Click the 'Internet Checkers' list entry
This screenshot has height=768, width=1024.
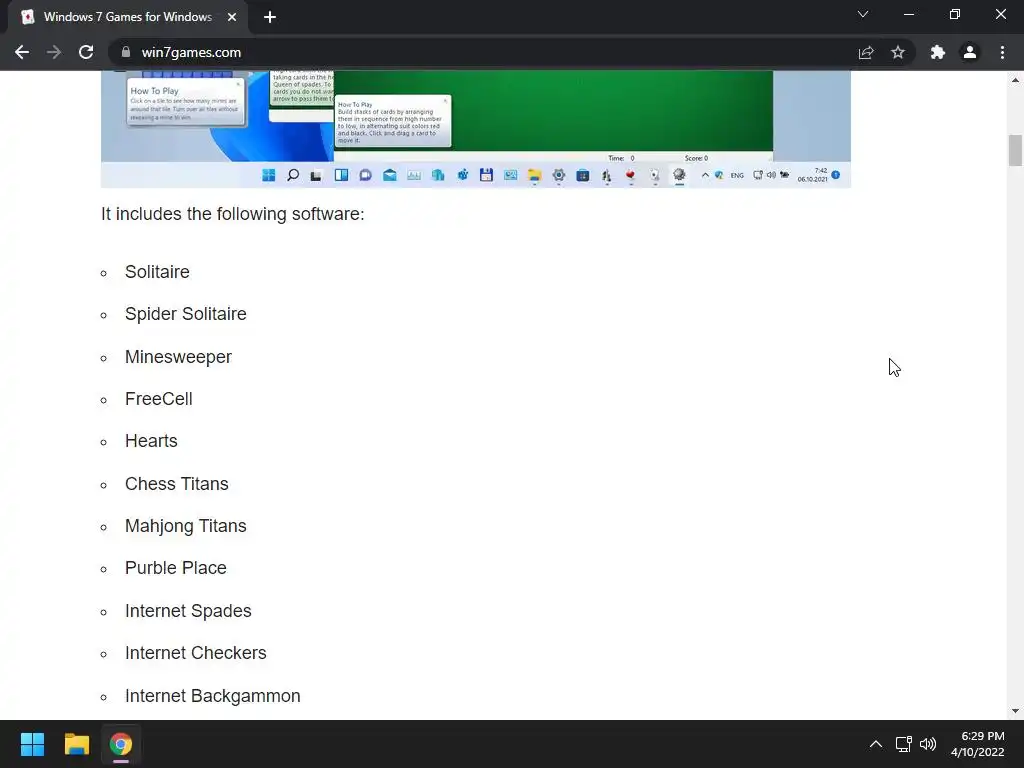coord(196,653)
